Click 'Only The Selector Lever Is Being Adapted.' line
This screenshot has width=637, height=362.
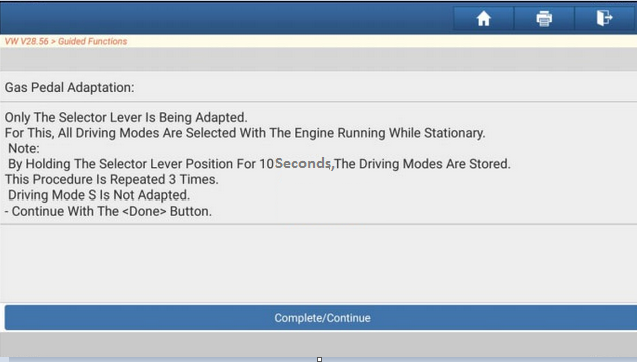pyautogui.click(x=126, y=117)
